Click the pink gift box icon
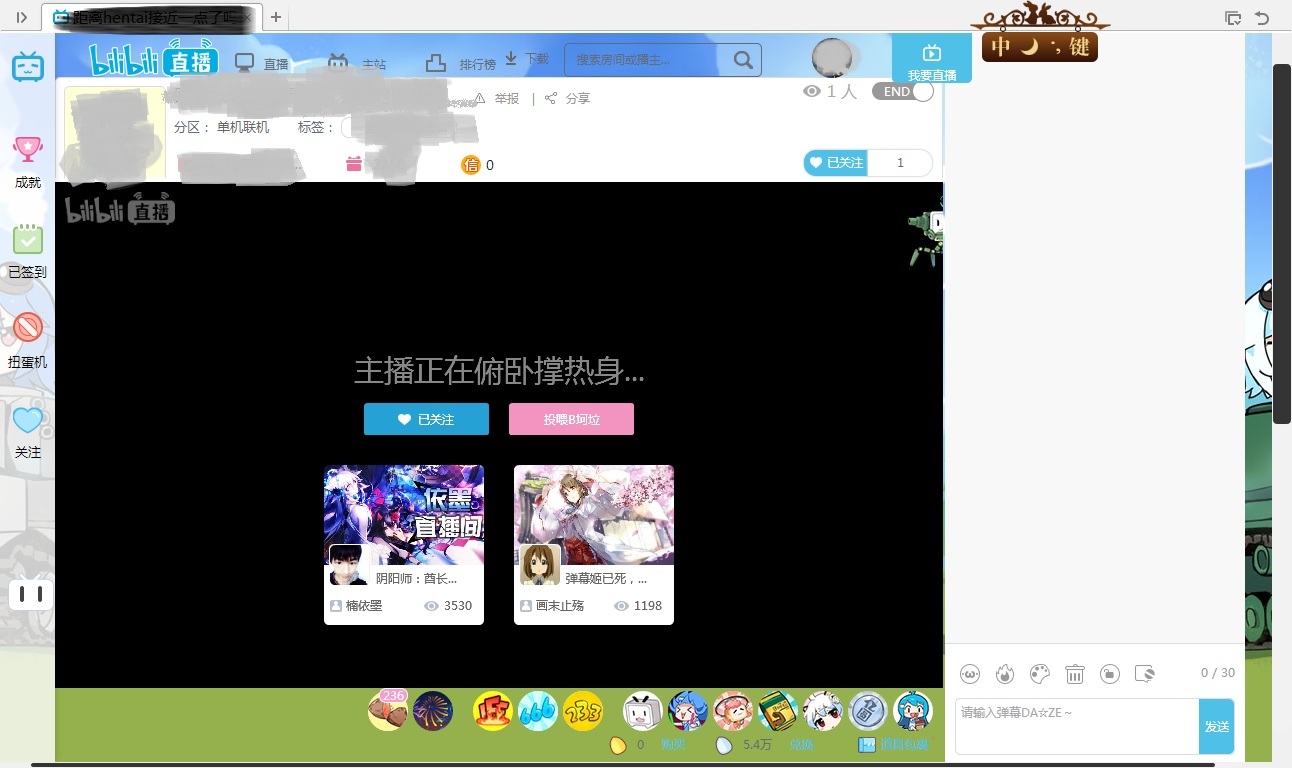 pyautogui.click(x=354, y=164)
